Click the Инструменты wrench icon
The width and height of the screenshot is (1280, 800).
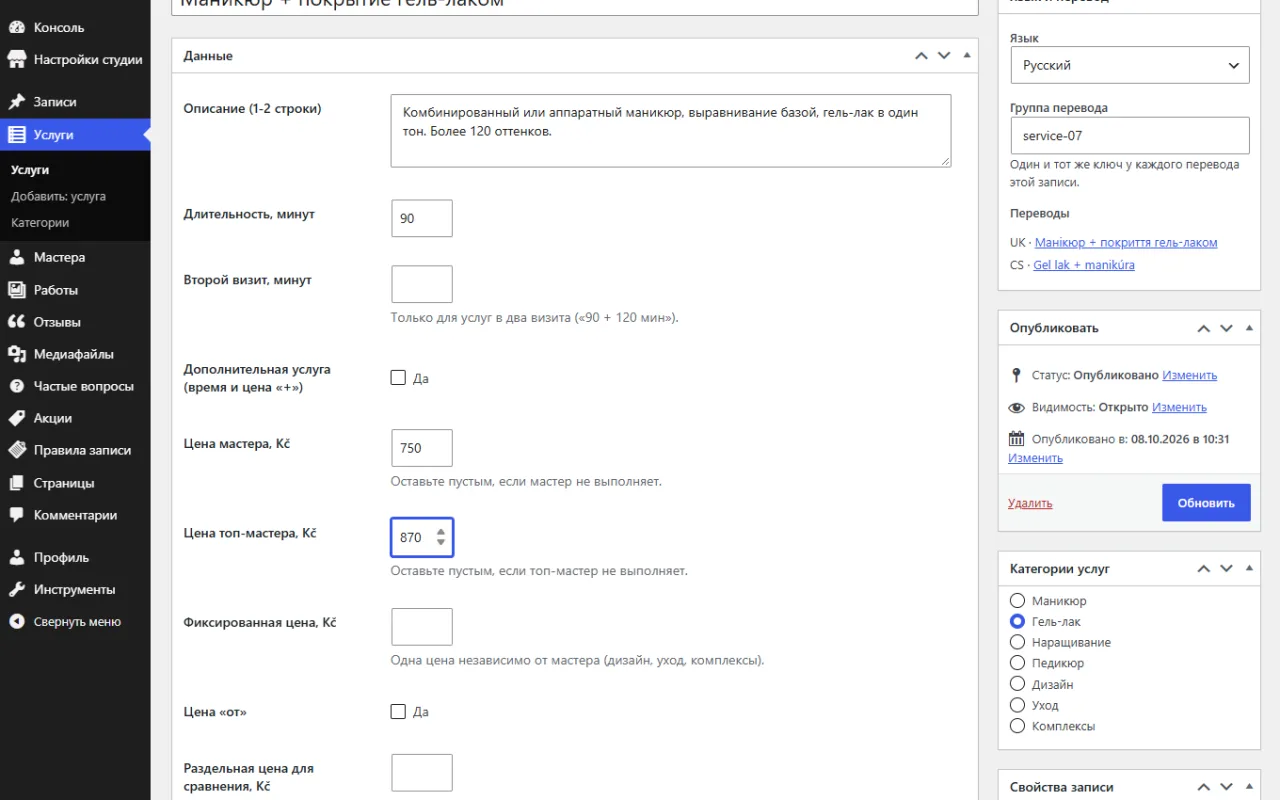click(x=17, y=589)
